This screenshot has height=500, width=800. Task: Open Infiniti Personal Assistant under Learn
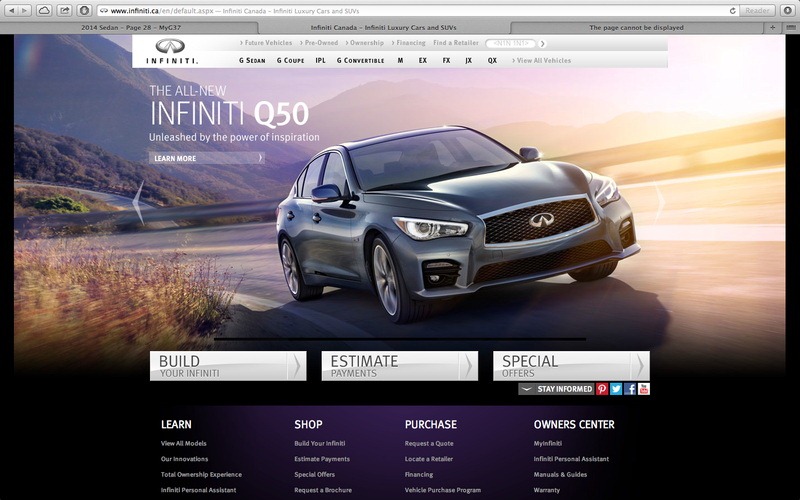[x=198, y=490]
